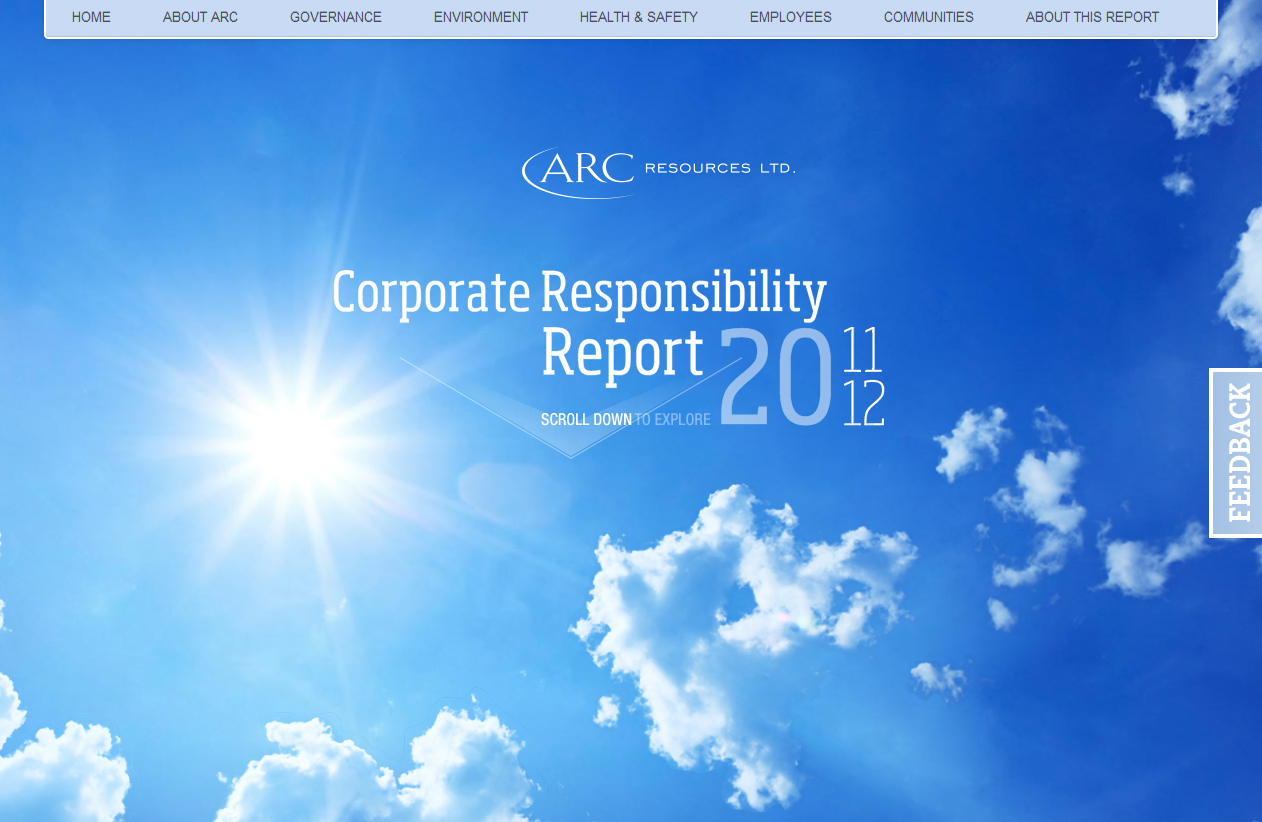This screenshot has width=1262, height=822.
Task: Navigate to HEALTH & SAFETY
Action: (639, 17)
